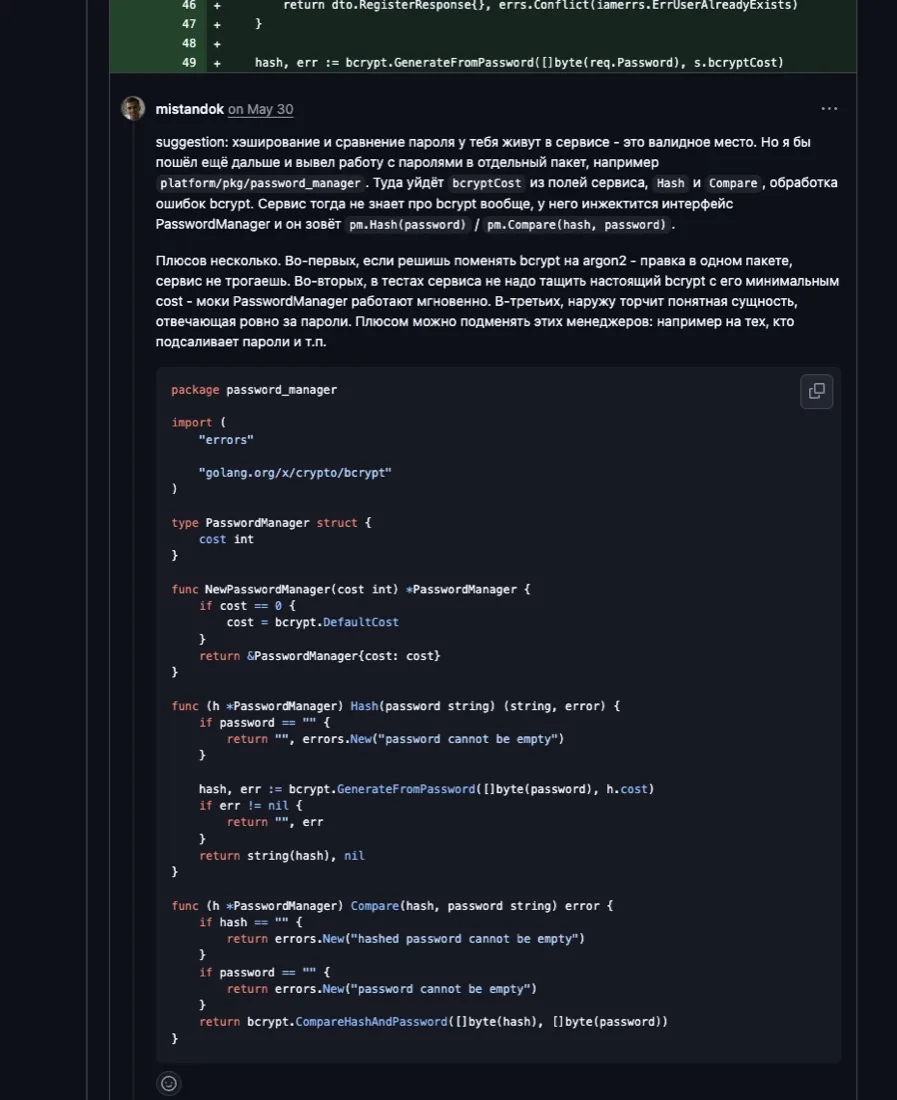Open the 'on May 30' comment permalink
Image resolution: width=897 pixels, height=1100 pixels.
[261, 109]
